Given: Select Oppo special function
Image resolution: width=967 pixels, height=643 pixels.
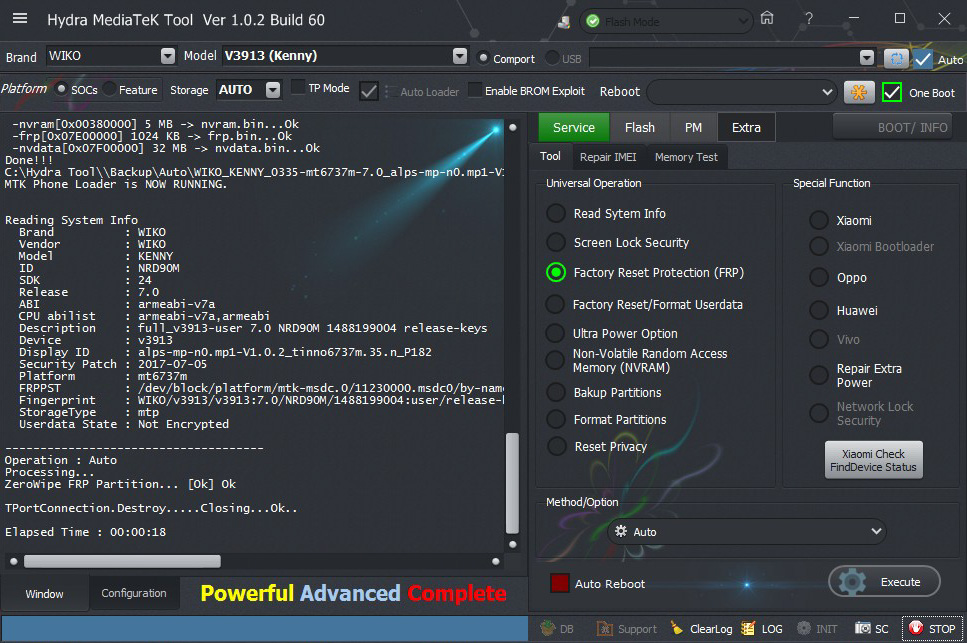Looking at the screenshot, I should (819, 277).
